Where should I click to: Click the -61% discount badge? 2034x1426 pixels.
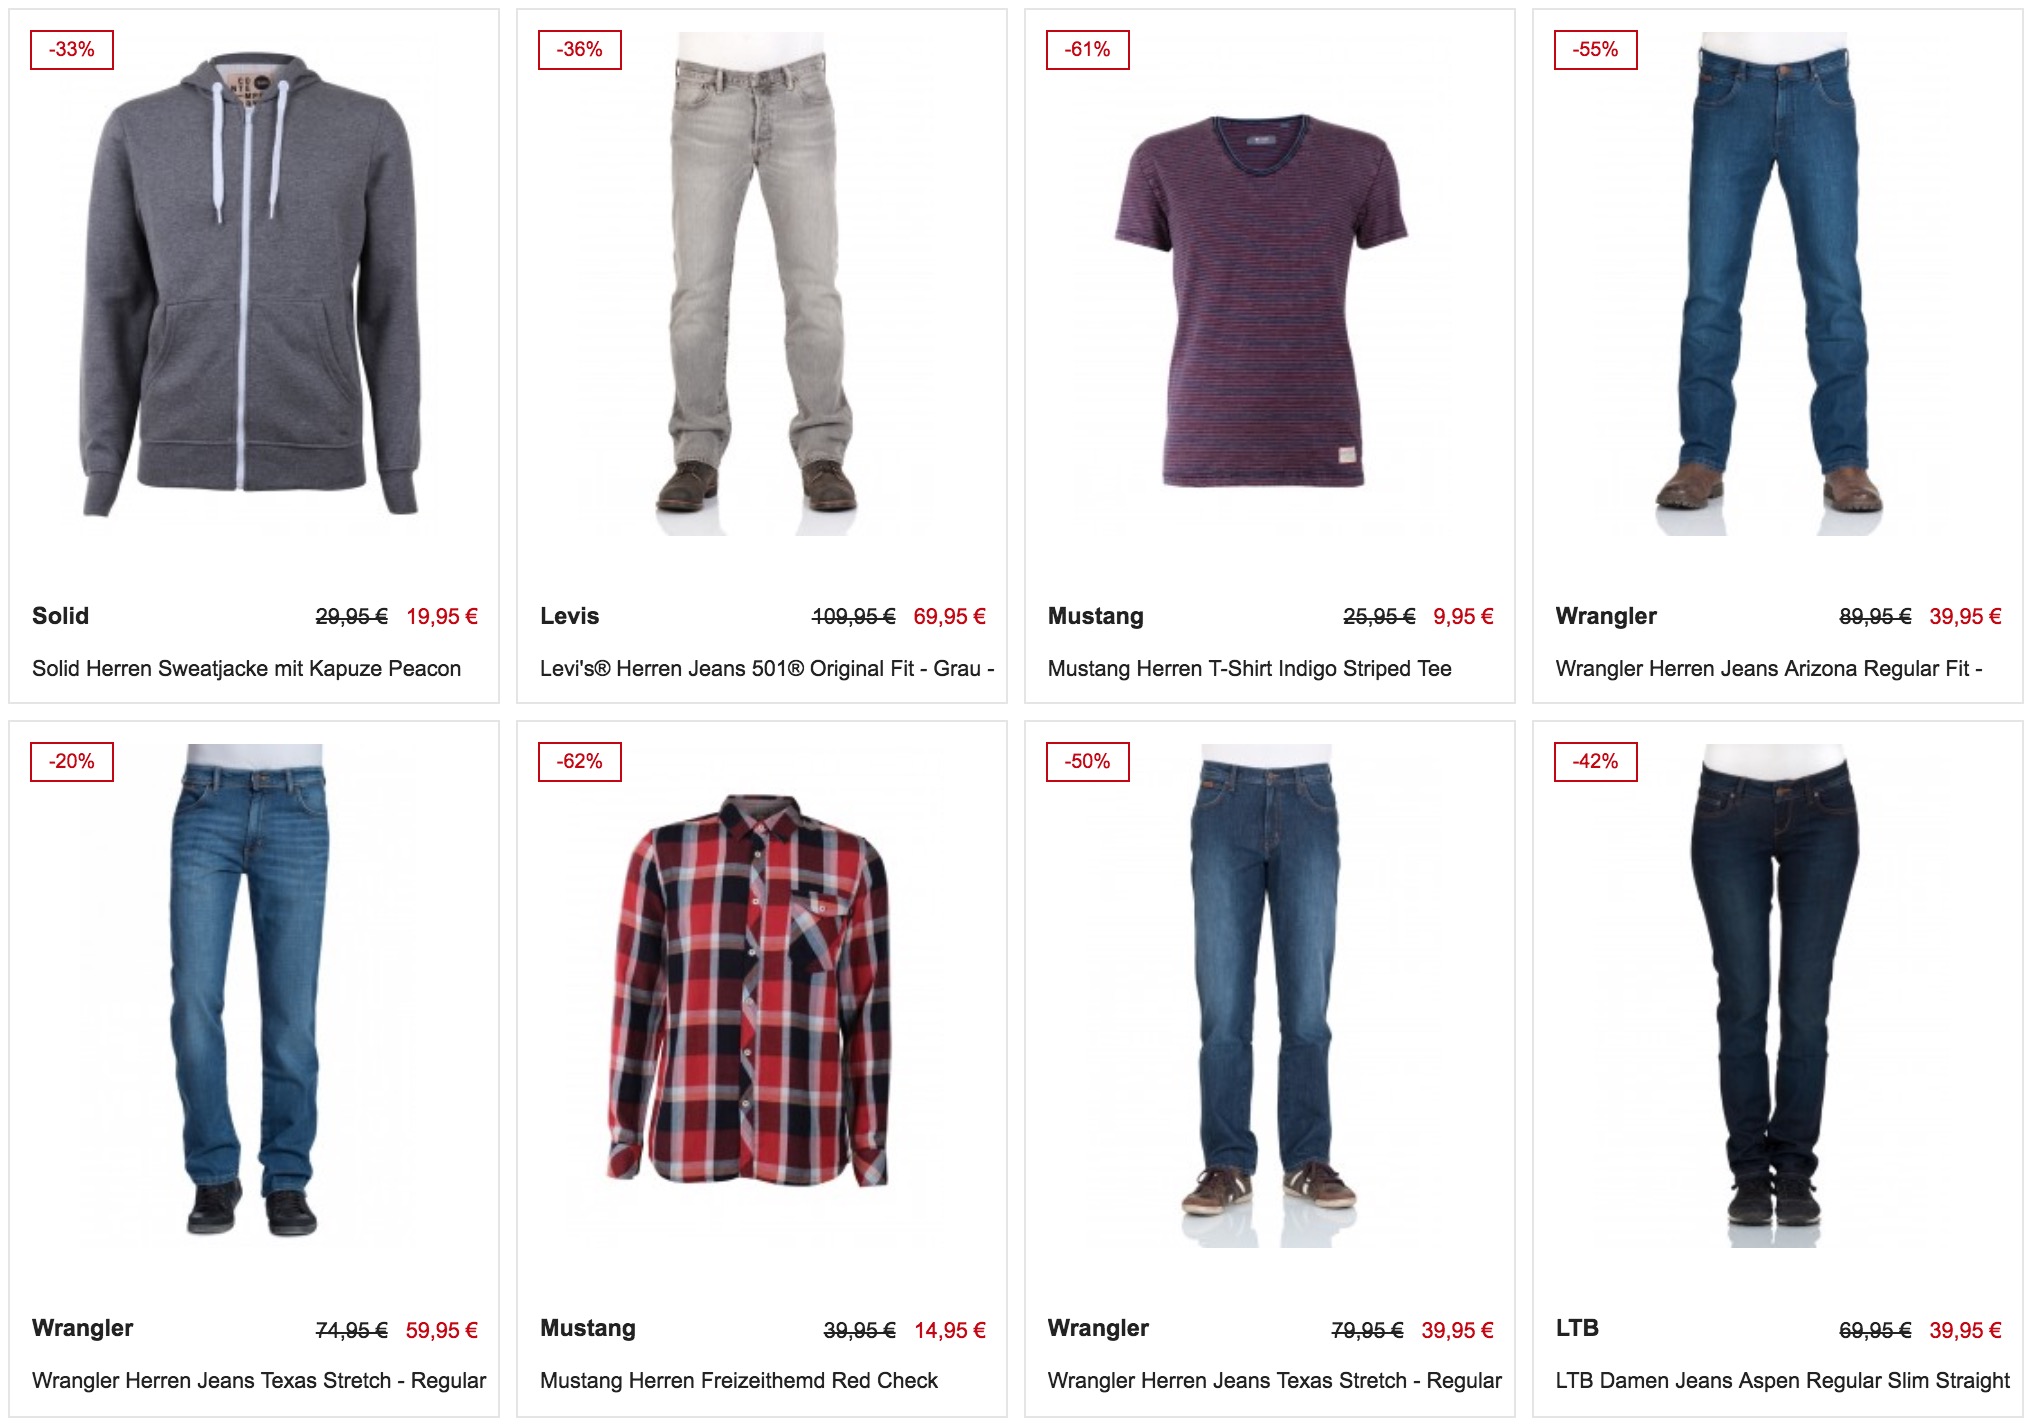(x=1088, y=50)
